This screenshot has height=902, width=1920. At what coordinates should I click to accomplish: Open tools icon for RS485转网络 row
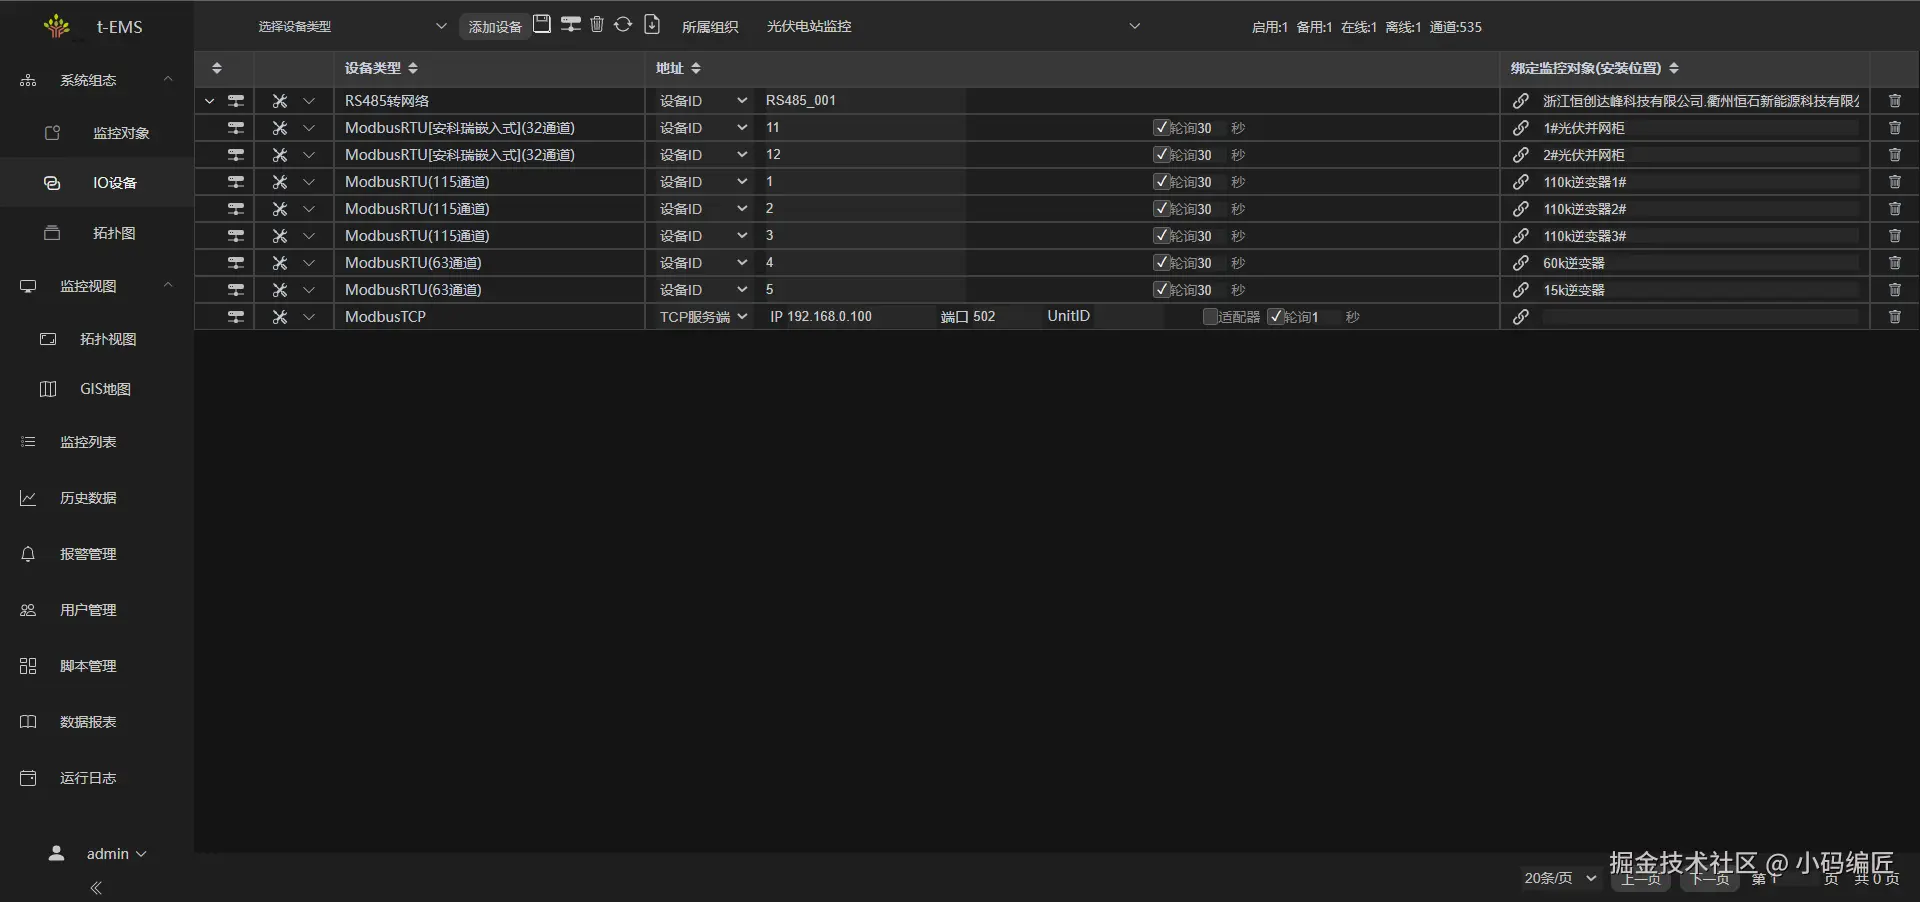tap(280, 101)
